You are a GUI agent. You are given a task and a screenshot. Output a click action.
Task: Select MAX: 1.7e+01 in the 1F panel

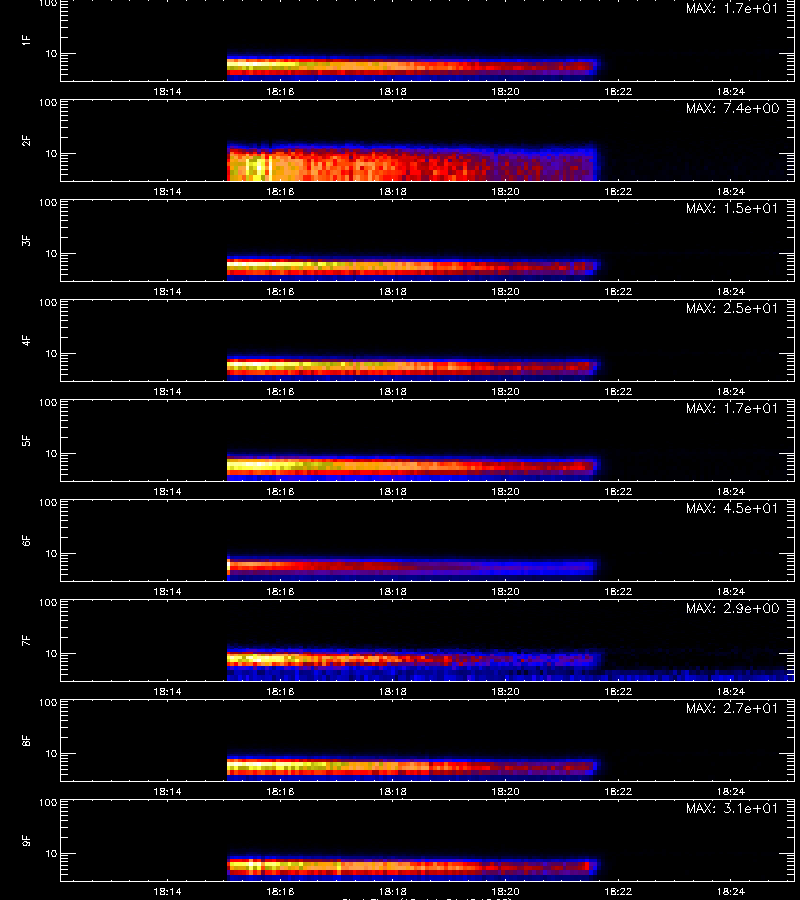click(x=732, y=9)
